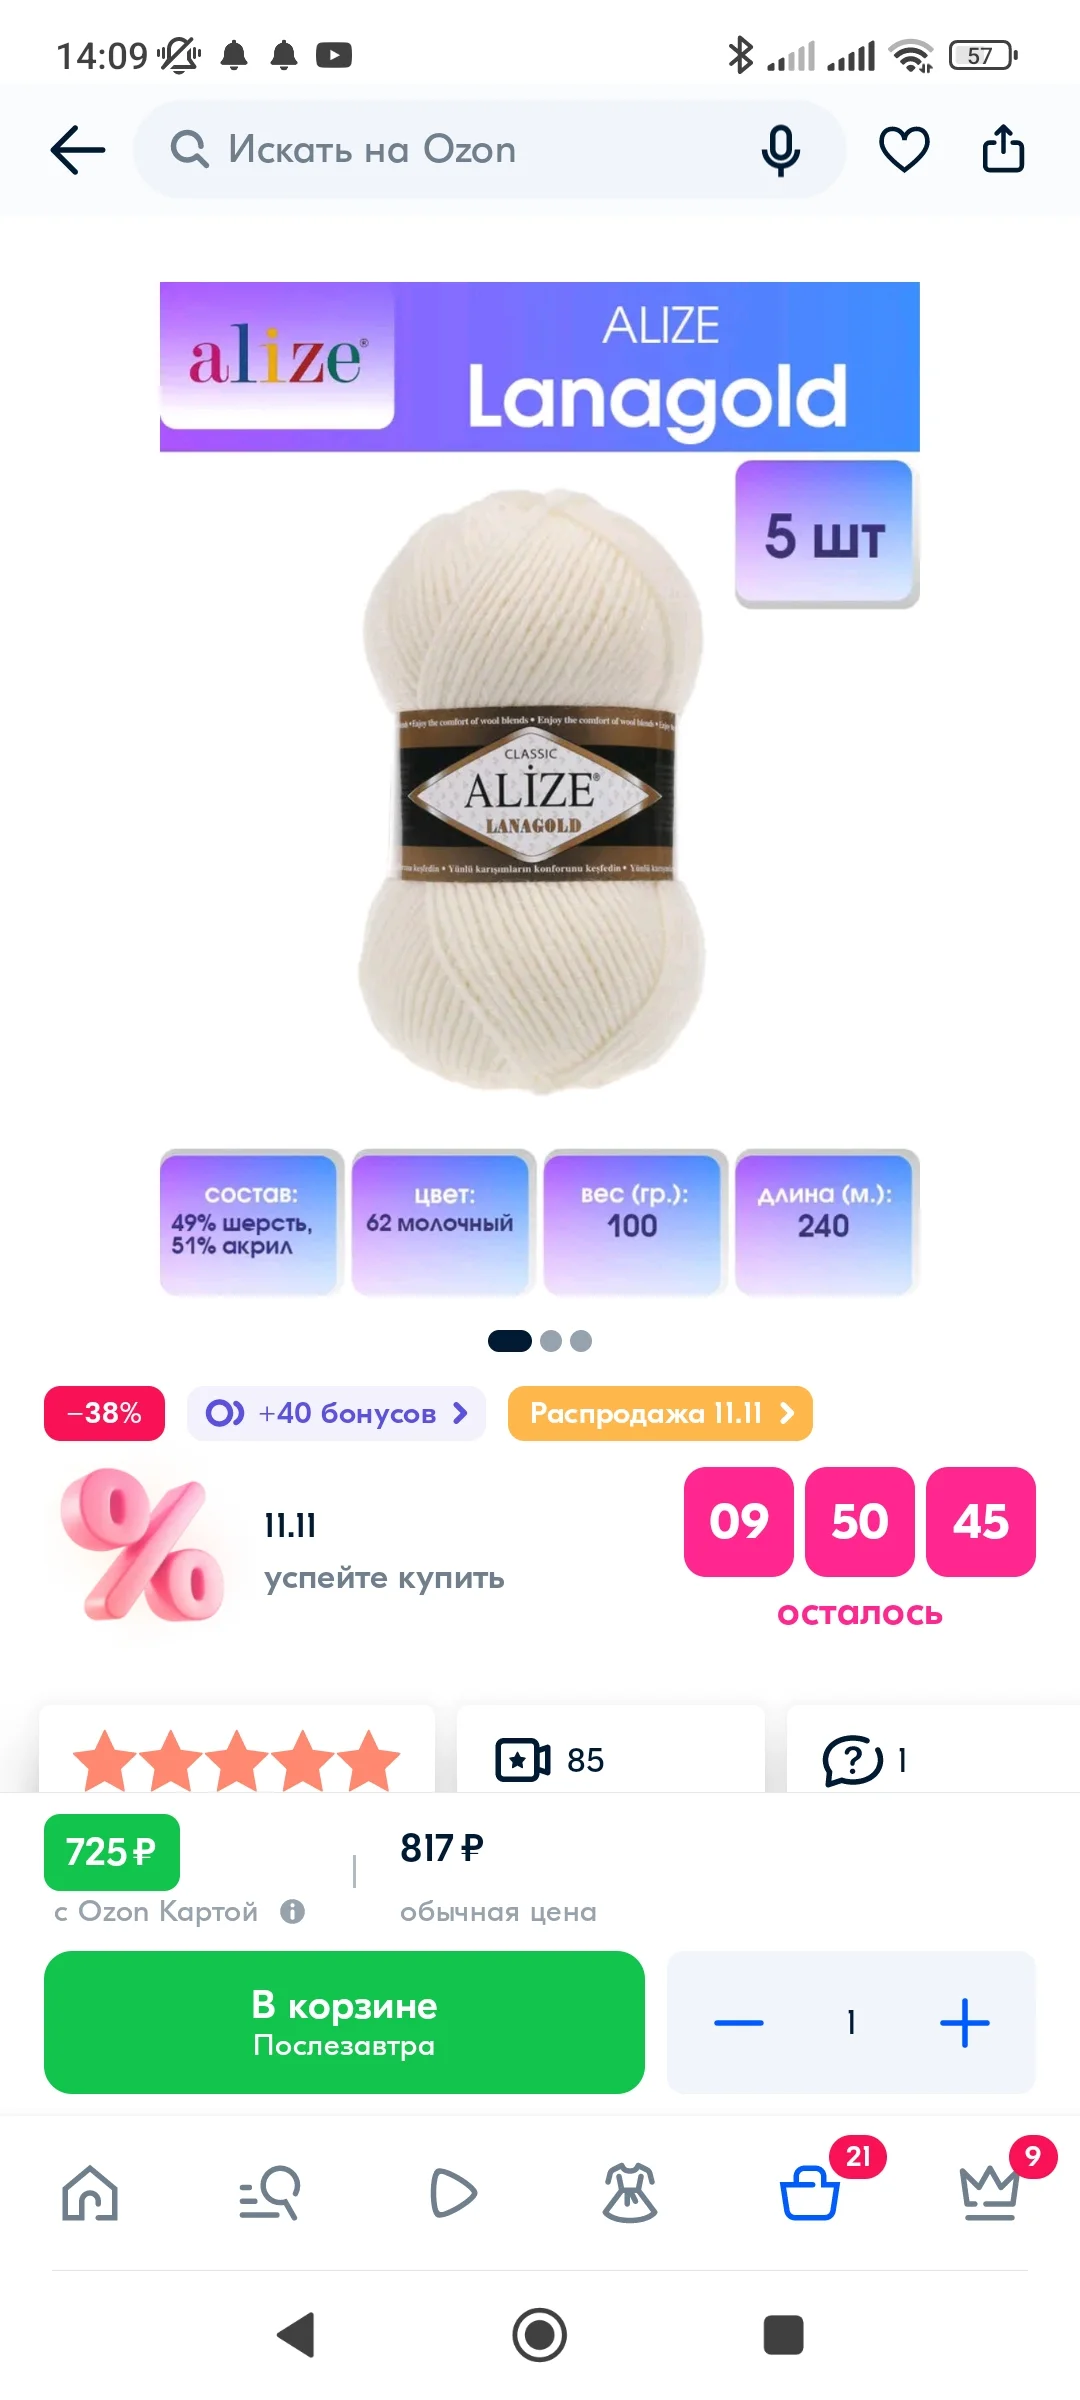The height and width of the screenshot is (2400, 1080).
Task: Open the cart tab with 21 items
Action: click(810, 2193)
